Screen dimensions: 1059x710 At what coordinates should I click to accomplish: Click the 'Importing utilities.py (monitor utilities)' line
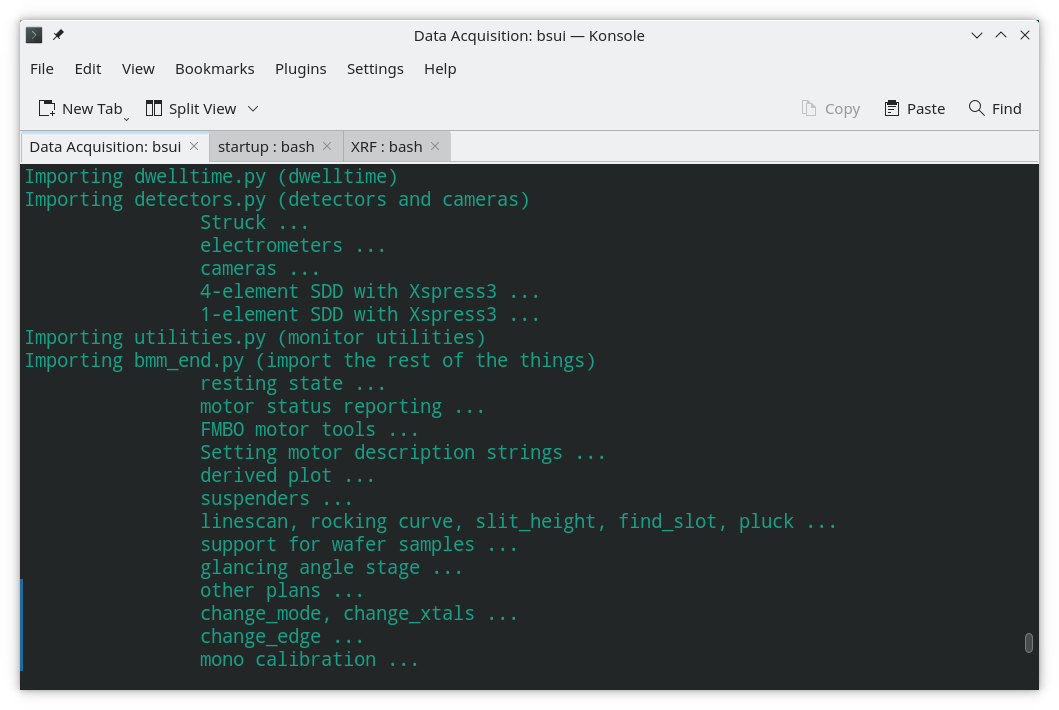click(x=255, y=338)
